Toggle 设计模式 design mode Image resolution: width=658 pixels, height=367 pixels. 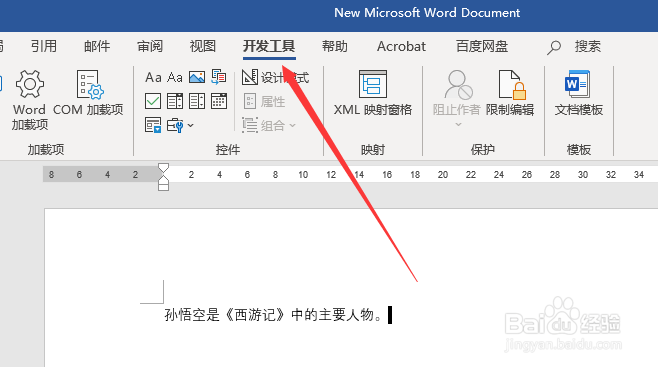pos(275,78)
